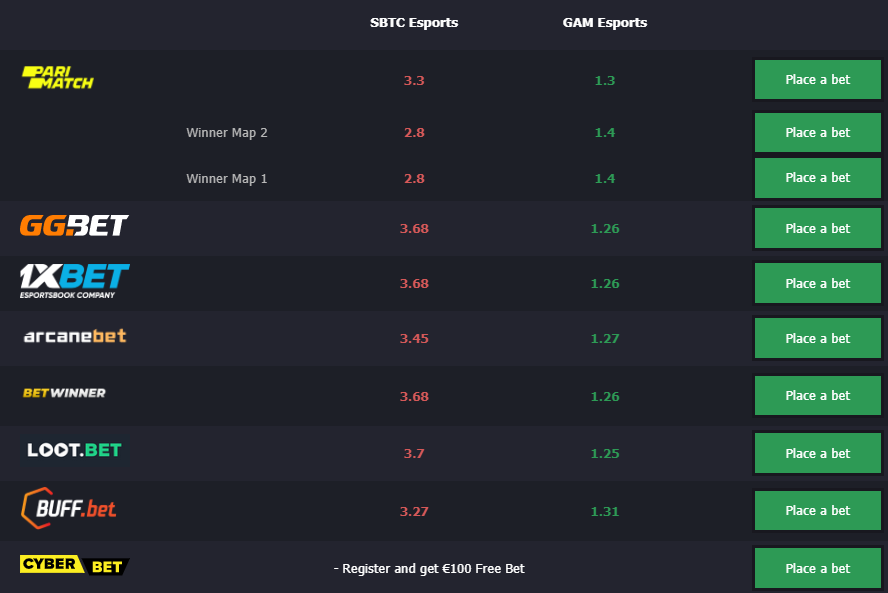
Task: Visit the BetWinner logo link
Action: click(64, 393)
